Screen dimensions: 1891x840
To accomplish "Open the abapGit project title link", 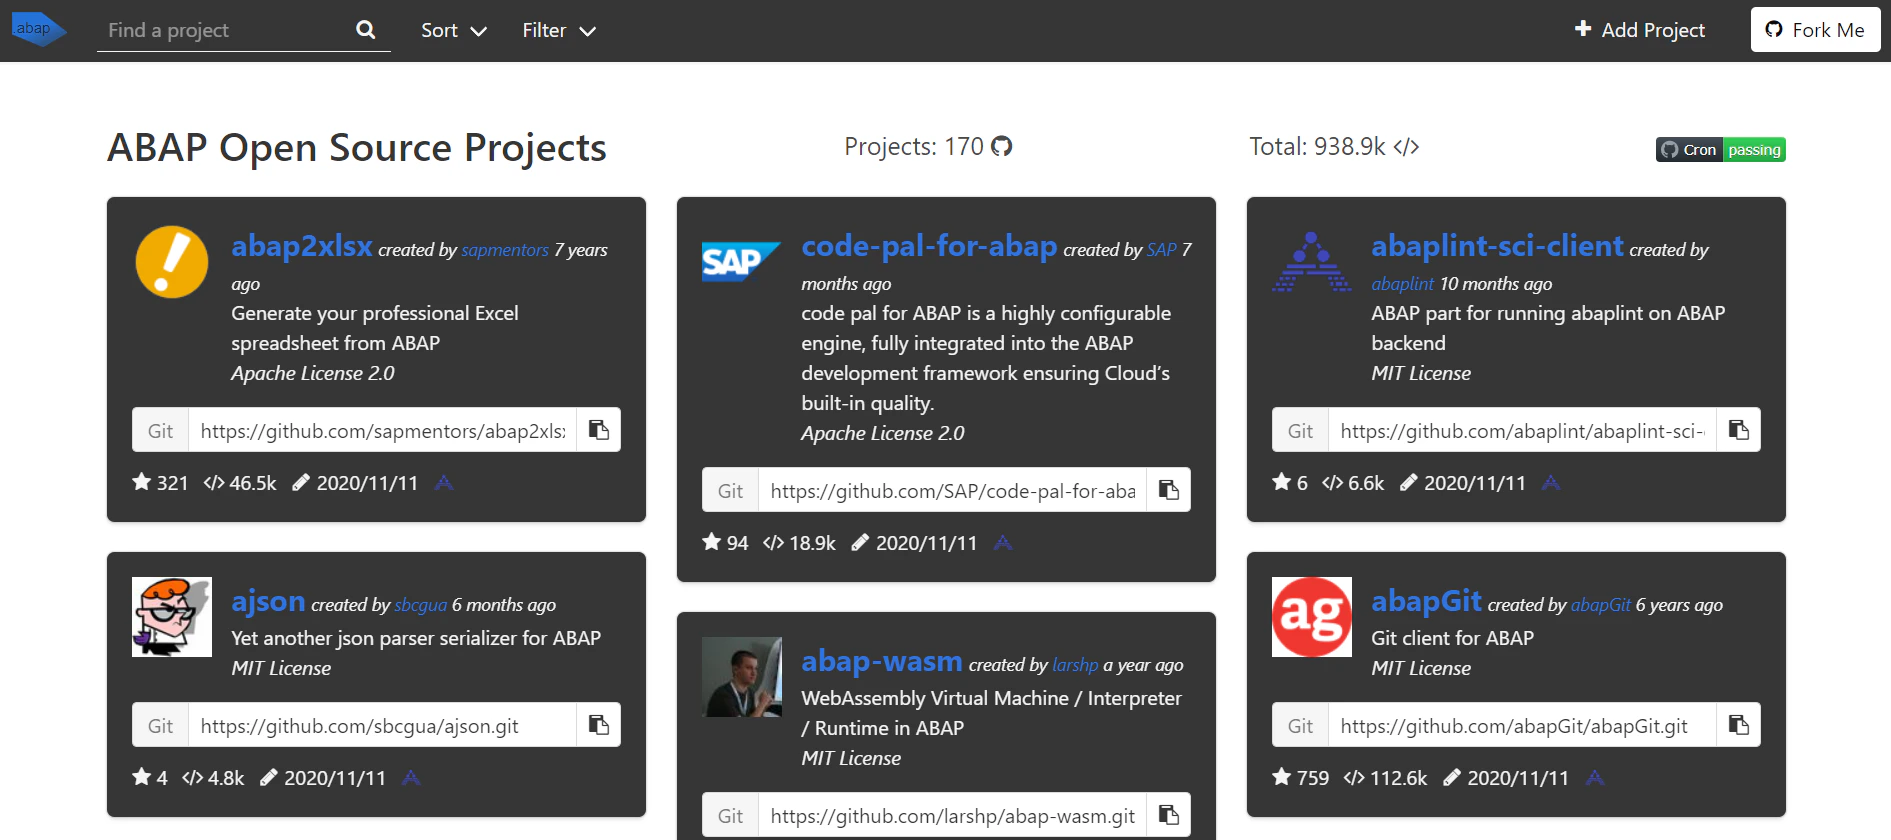I will click(x=1426, y=601).
